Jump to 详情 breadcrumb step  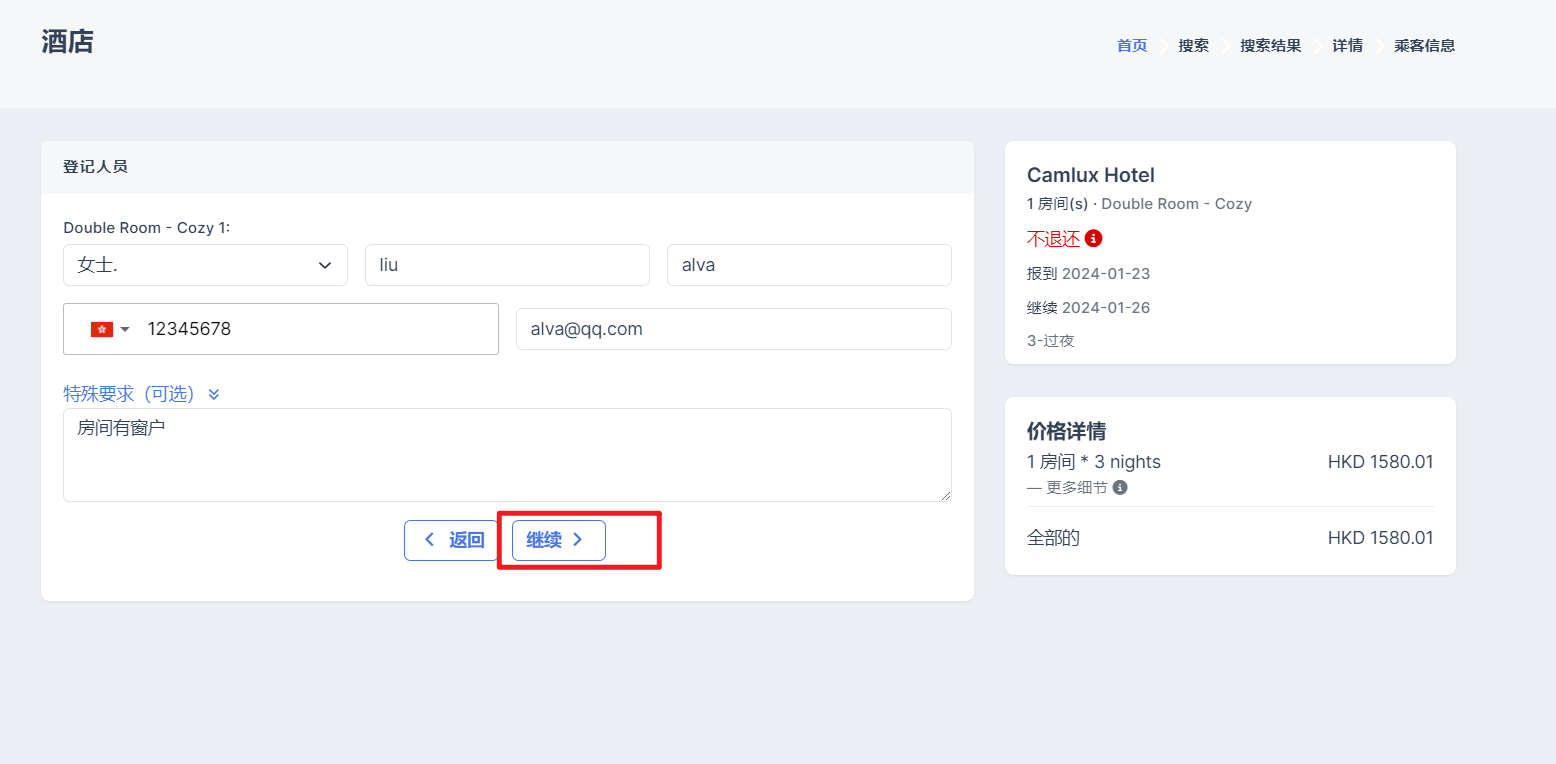click(1347, 46)
